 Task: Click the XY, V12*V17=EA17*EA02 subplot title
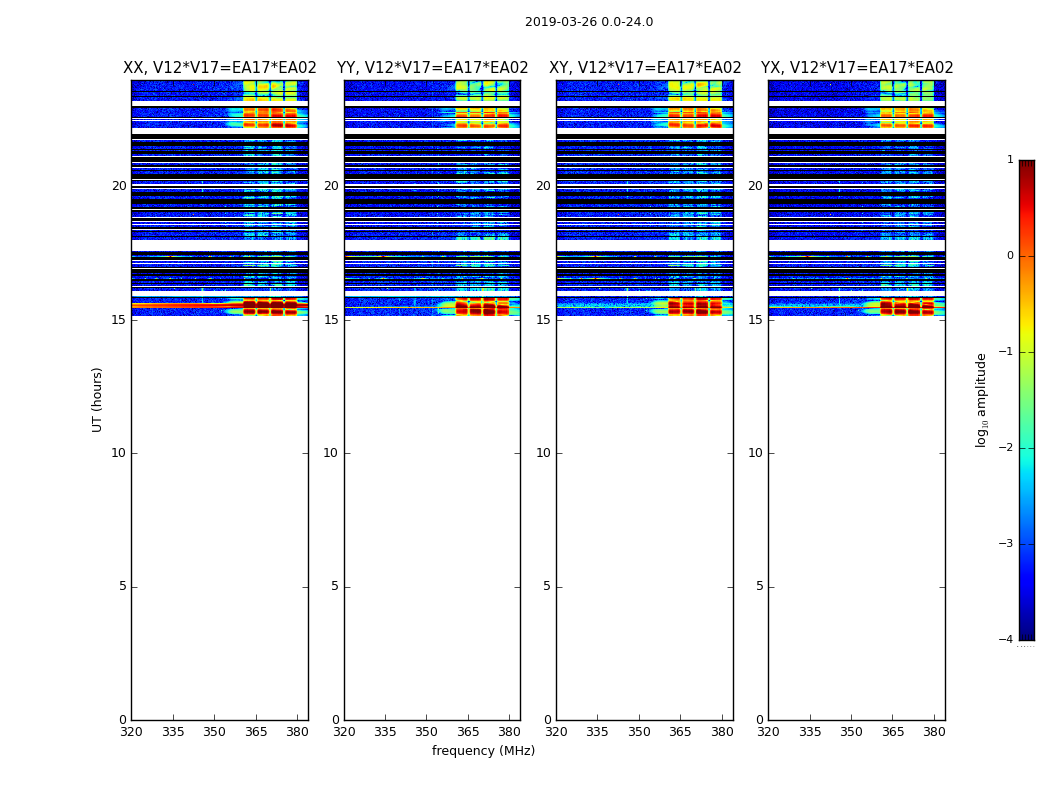[x=645, y=68]
